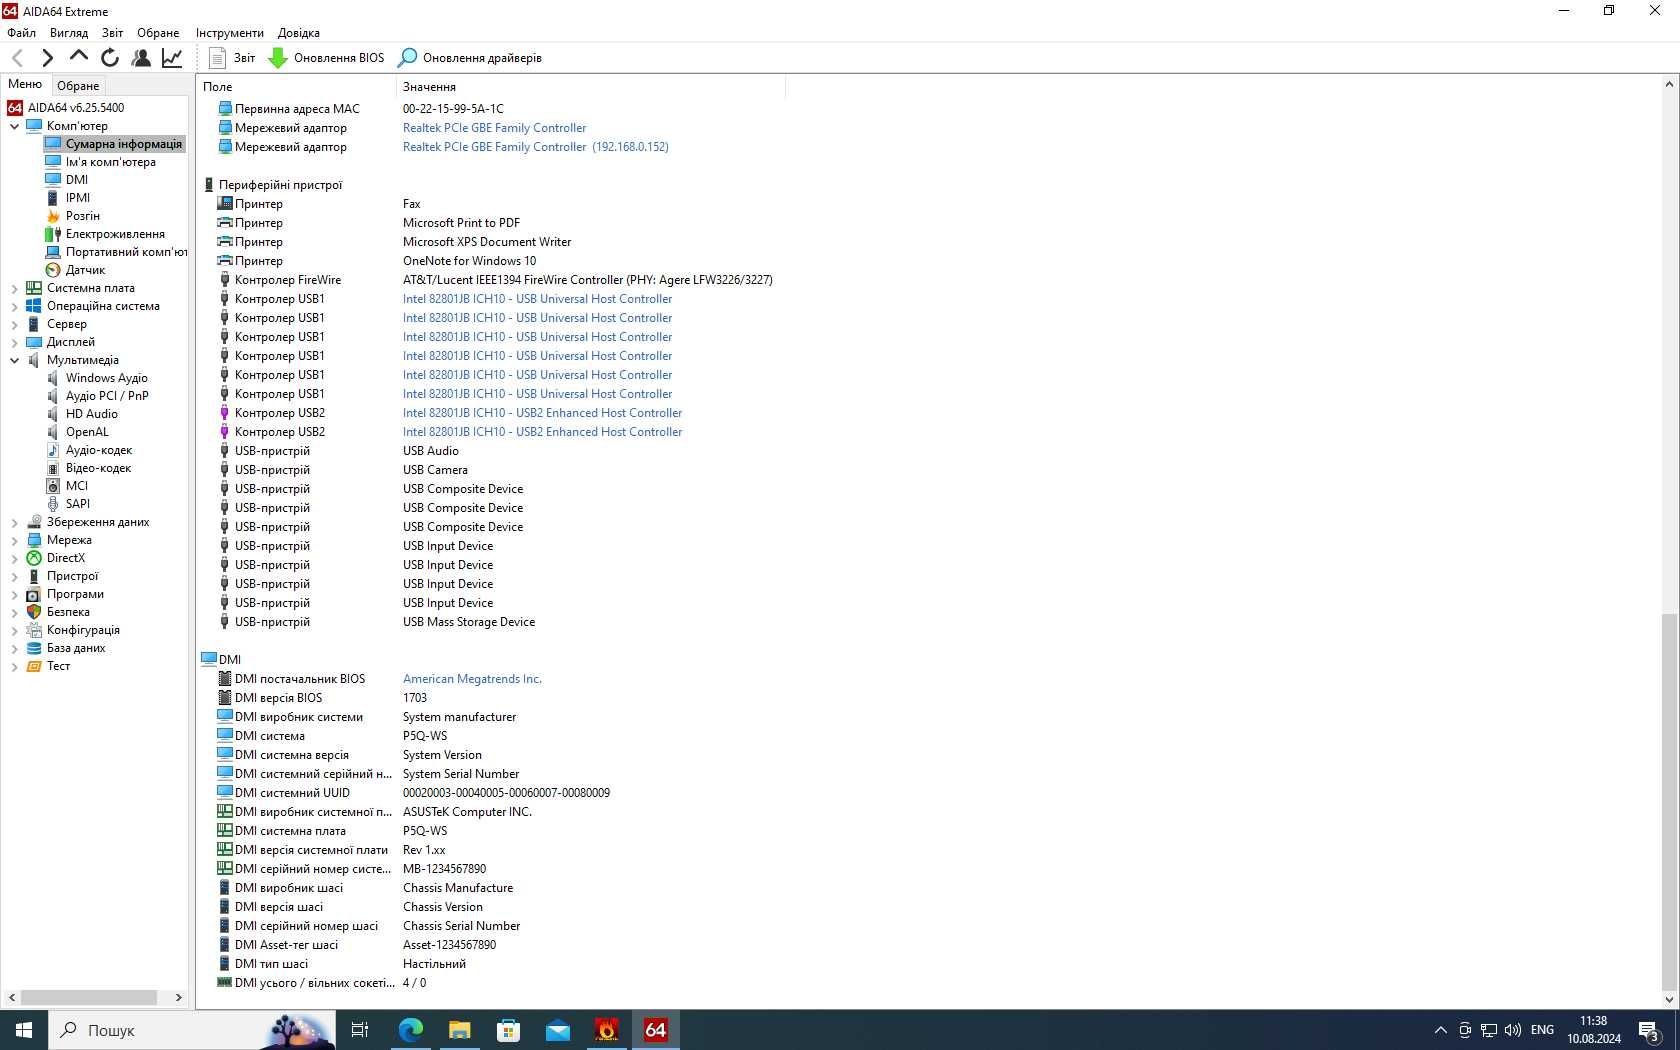Expand the Збереження даних tree node
Viewport: 1680px width, 1050px height.
tap(14, 522)
